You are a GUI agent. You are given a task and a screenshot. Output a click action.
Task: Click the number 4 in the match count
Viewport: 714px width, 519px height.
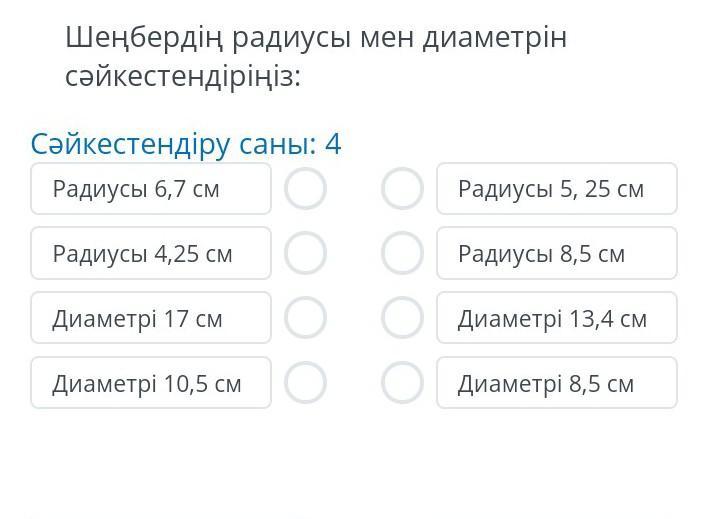tap(333, 144)
